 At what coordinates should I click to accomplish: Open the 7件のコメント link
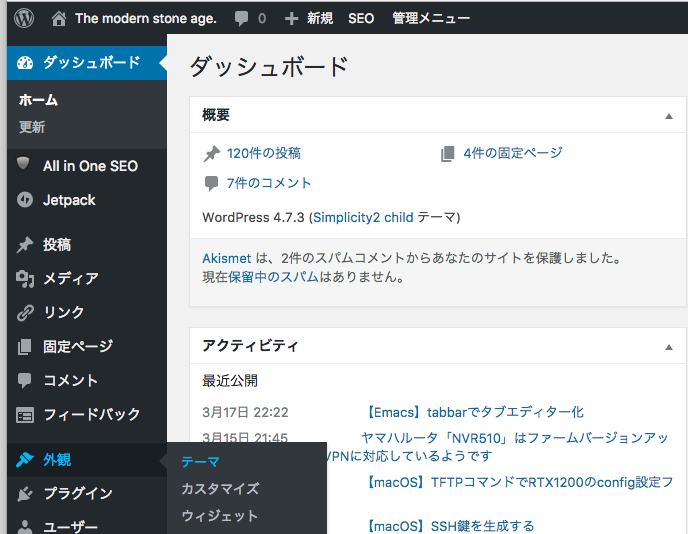[269, 183]
